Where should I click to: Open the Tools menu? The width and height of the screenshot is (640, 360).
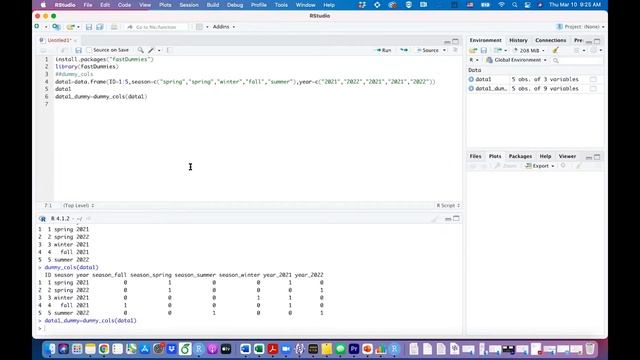click(281, 5)
